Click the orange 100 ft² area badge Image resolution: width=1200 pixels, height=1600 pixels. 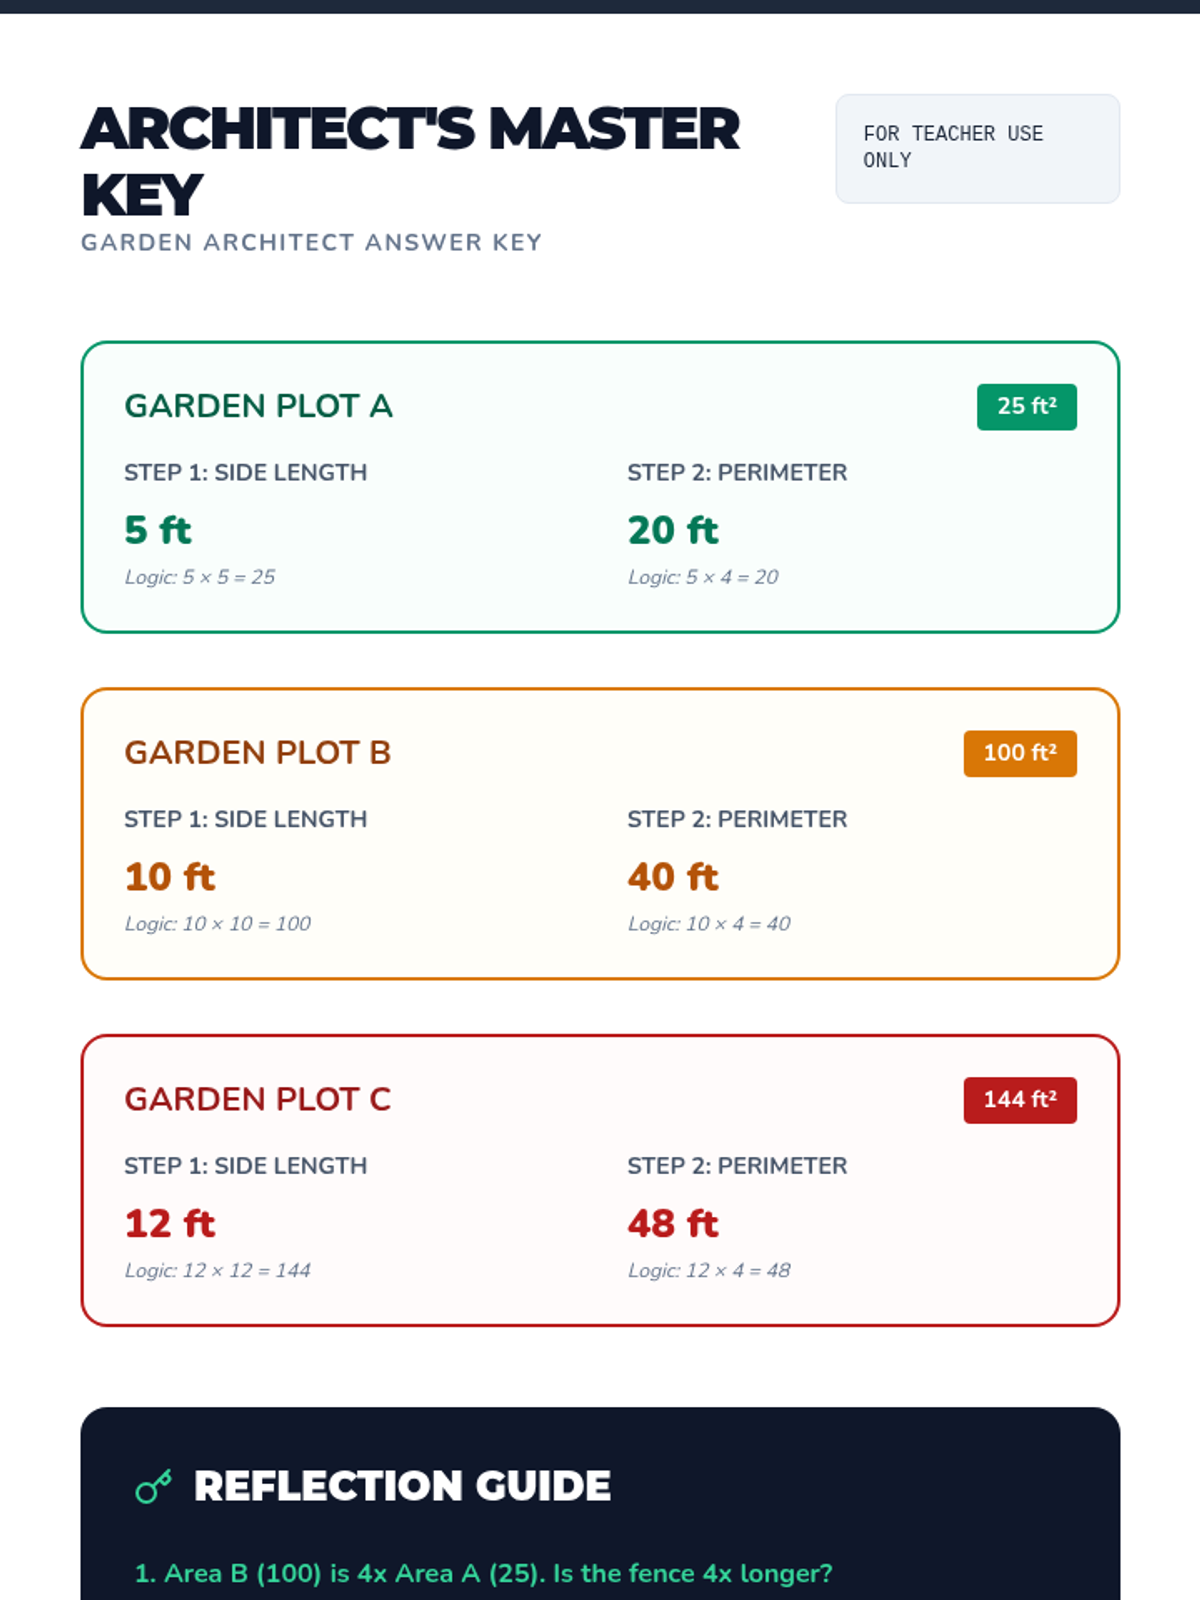(x=1019, y=754)
